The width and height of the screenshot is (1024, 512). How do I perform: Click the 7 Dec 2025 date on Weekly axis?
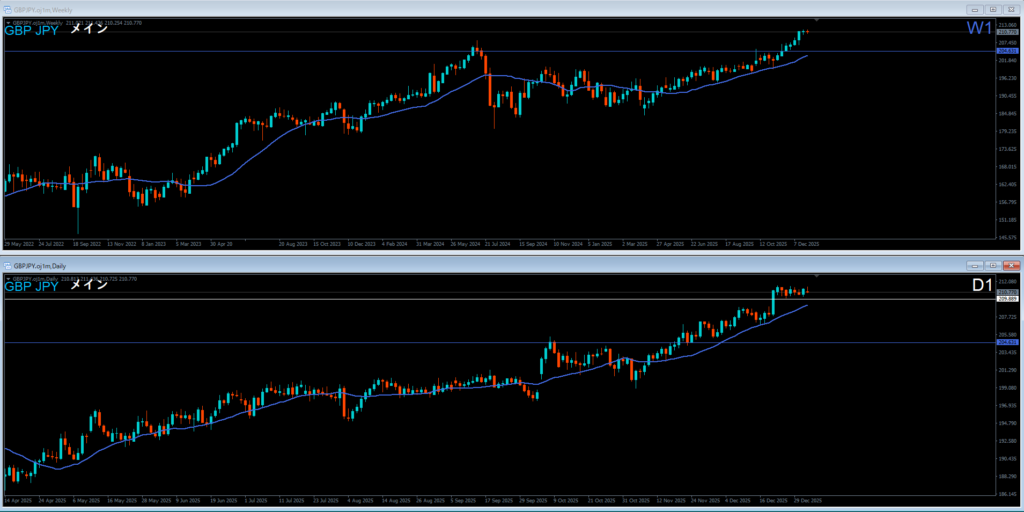coord(807,244)
